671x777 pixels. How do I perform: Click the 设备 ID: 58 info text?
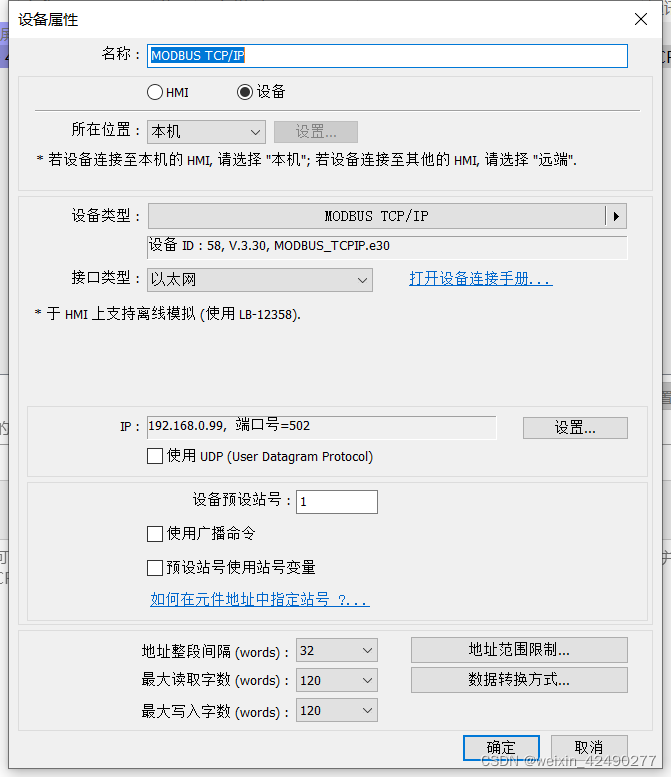click(x=270, y=246)
